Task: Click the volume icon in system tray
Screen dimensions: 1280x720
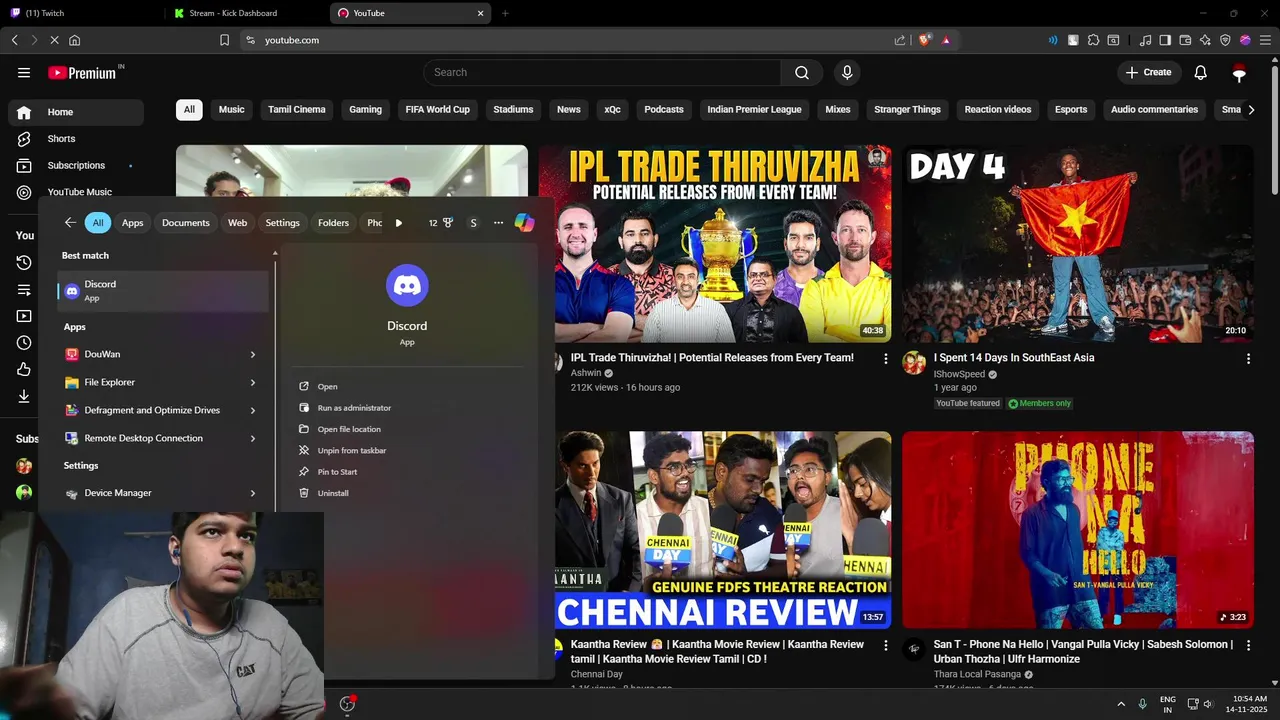Action: point(1209,704)
